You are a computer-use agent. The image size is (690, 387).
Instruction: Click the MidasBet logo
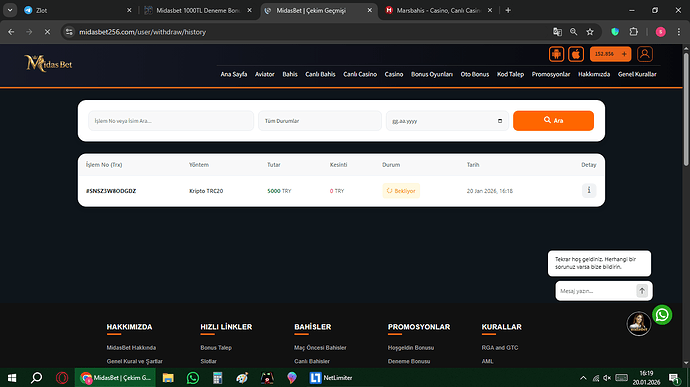pos(48,63)
